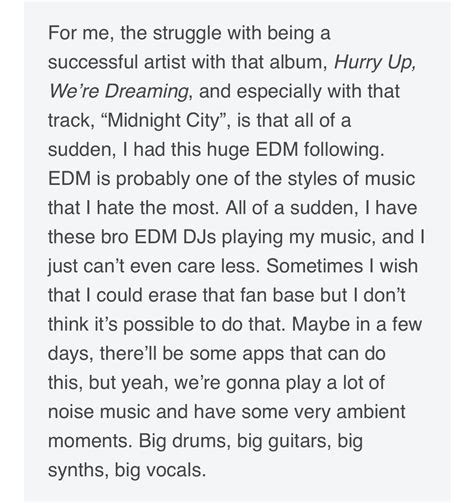Click the words "Sometimes I wish"
This screenshot has width=474, height=503.
pos(342,266)
